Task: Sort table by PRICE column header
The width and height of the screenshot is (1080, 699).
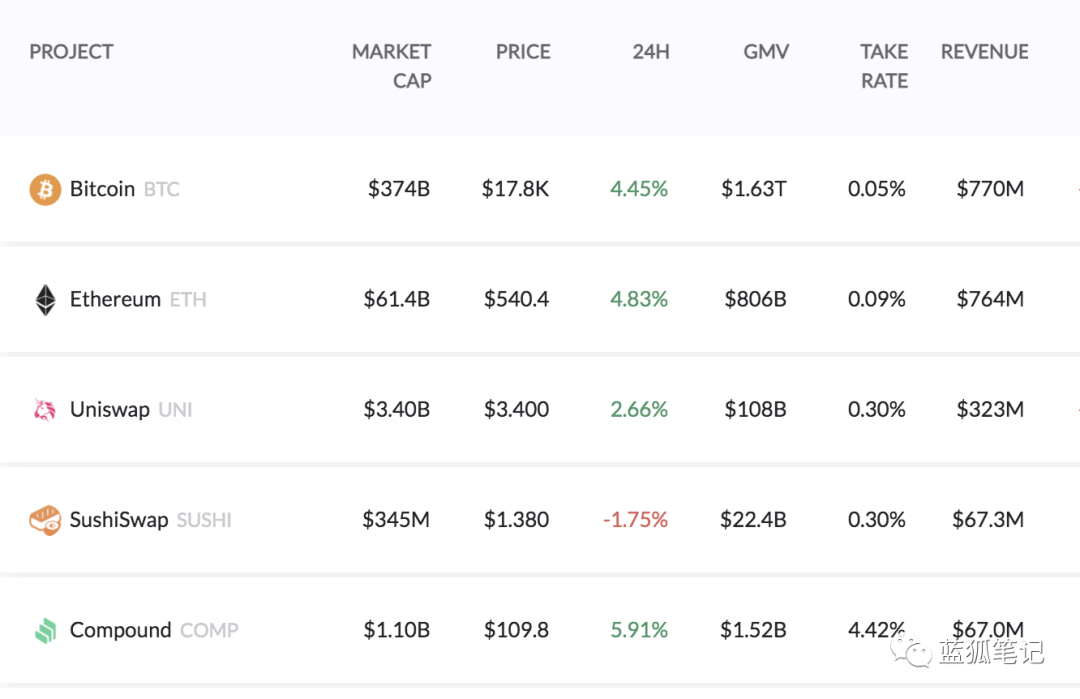Action: (x=523, y=52)
